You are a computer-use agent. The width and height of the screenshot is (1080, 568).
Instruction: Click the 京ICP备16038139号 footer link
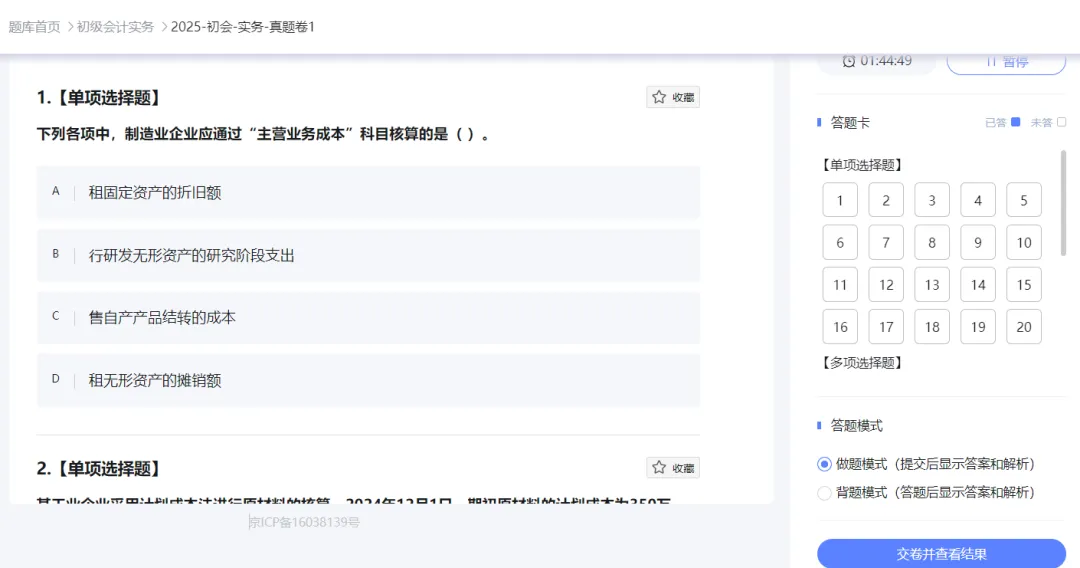[x=304, y=523]
